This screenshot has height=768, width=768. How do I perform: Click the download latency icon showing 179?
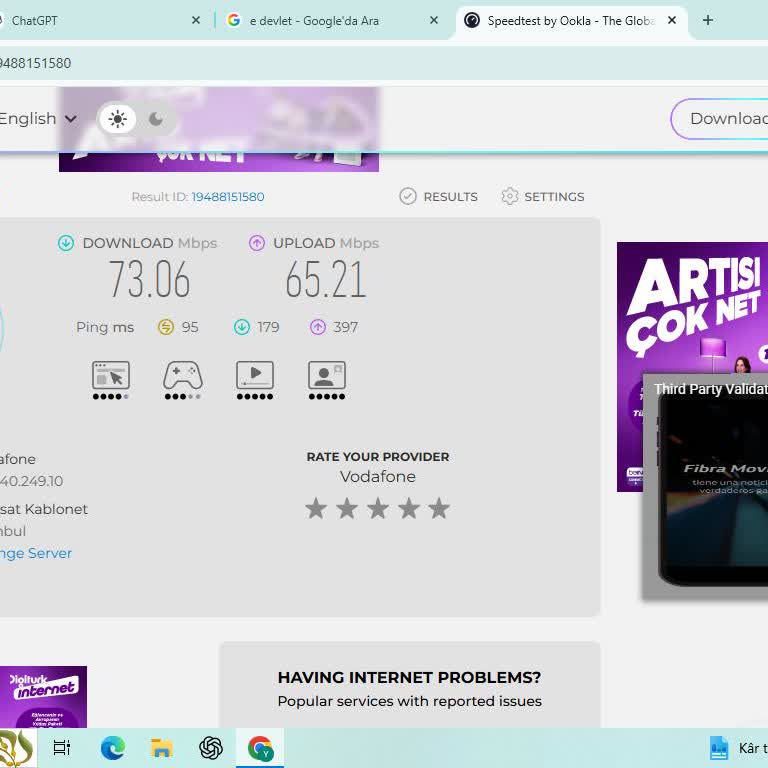242,327
